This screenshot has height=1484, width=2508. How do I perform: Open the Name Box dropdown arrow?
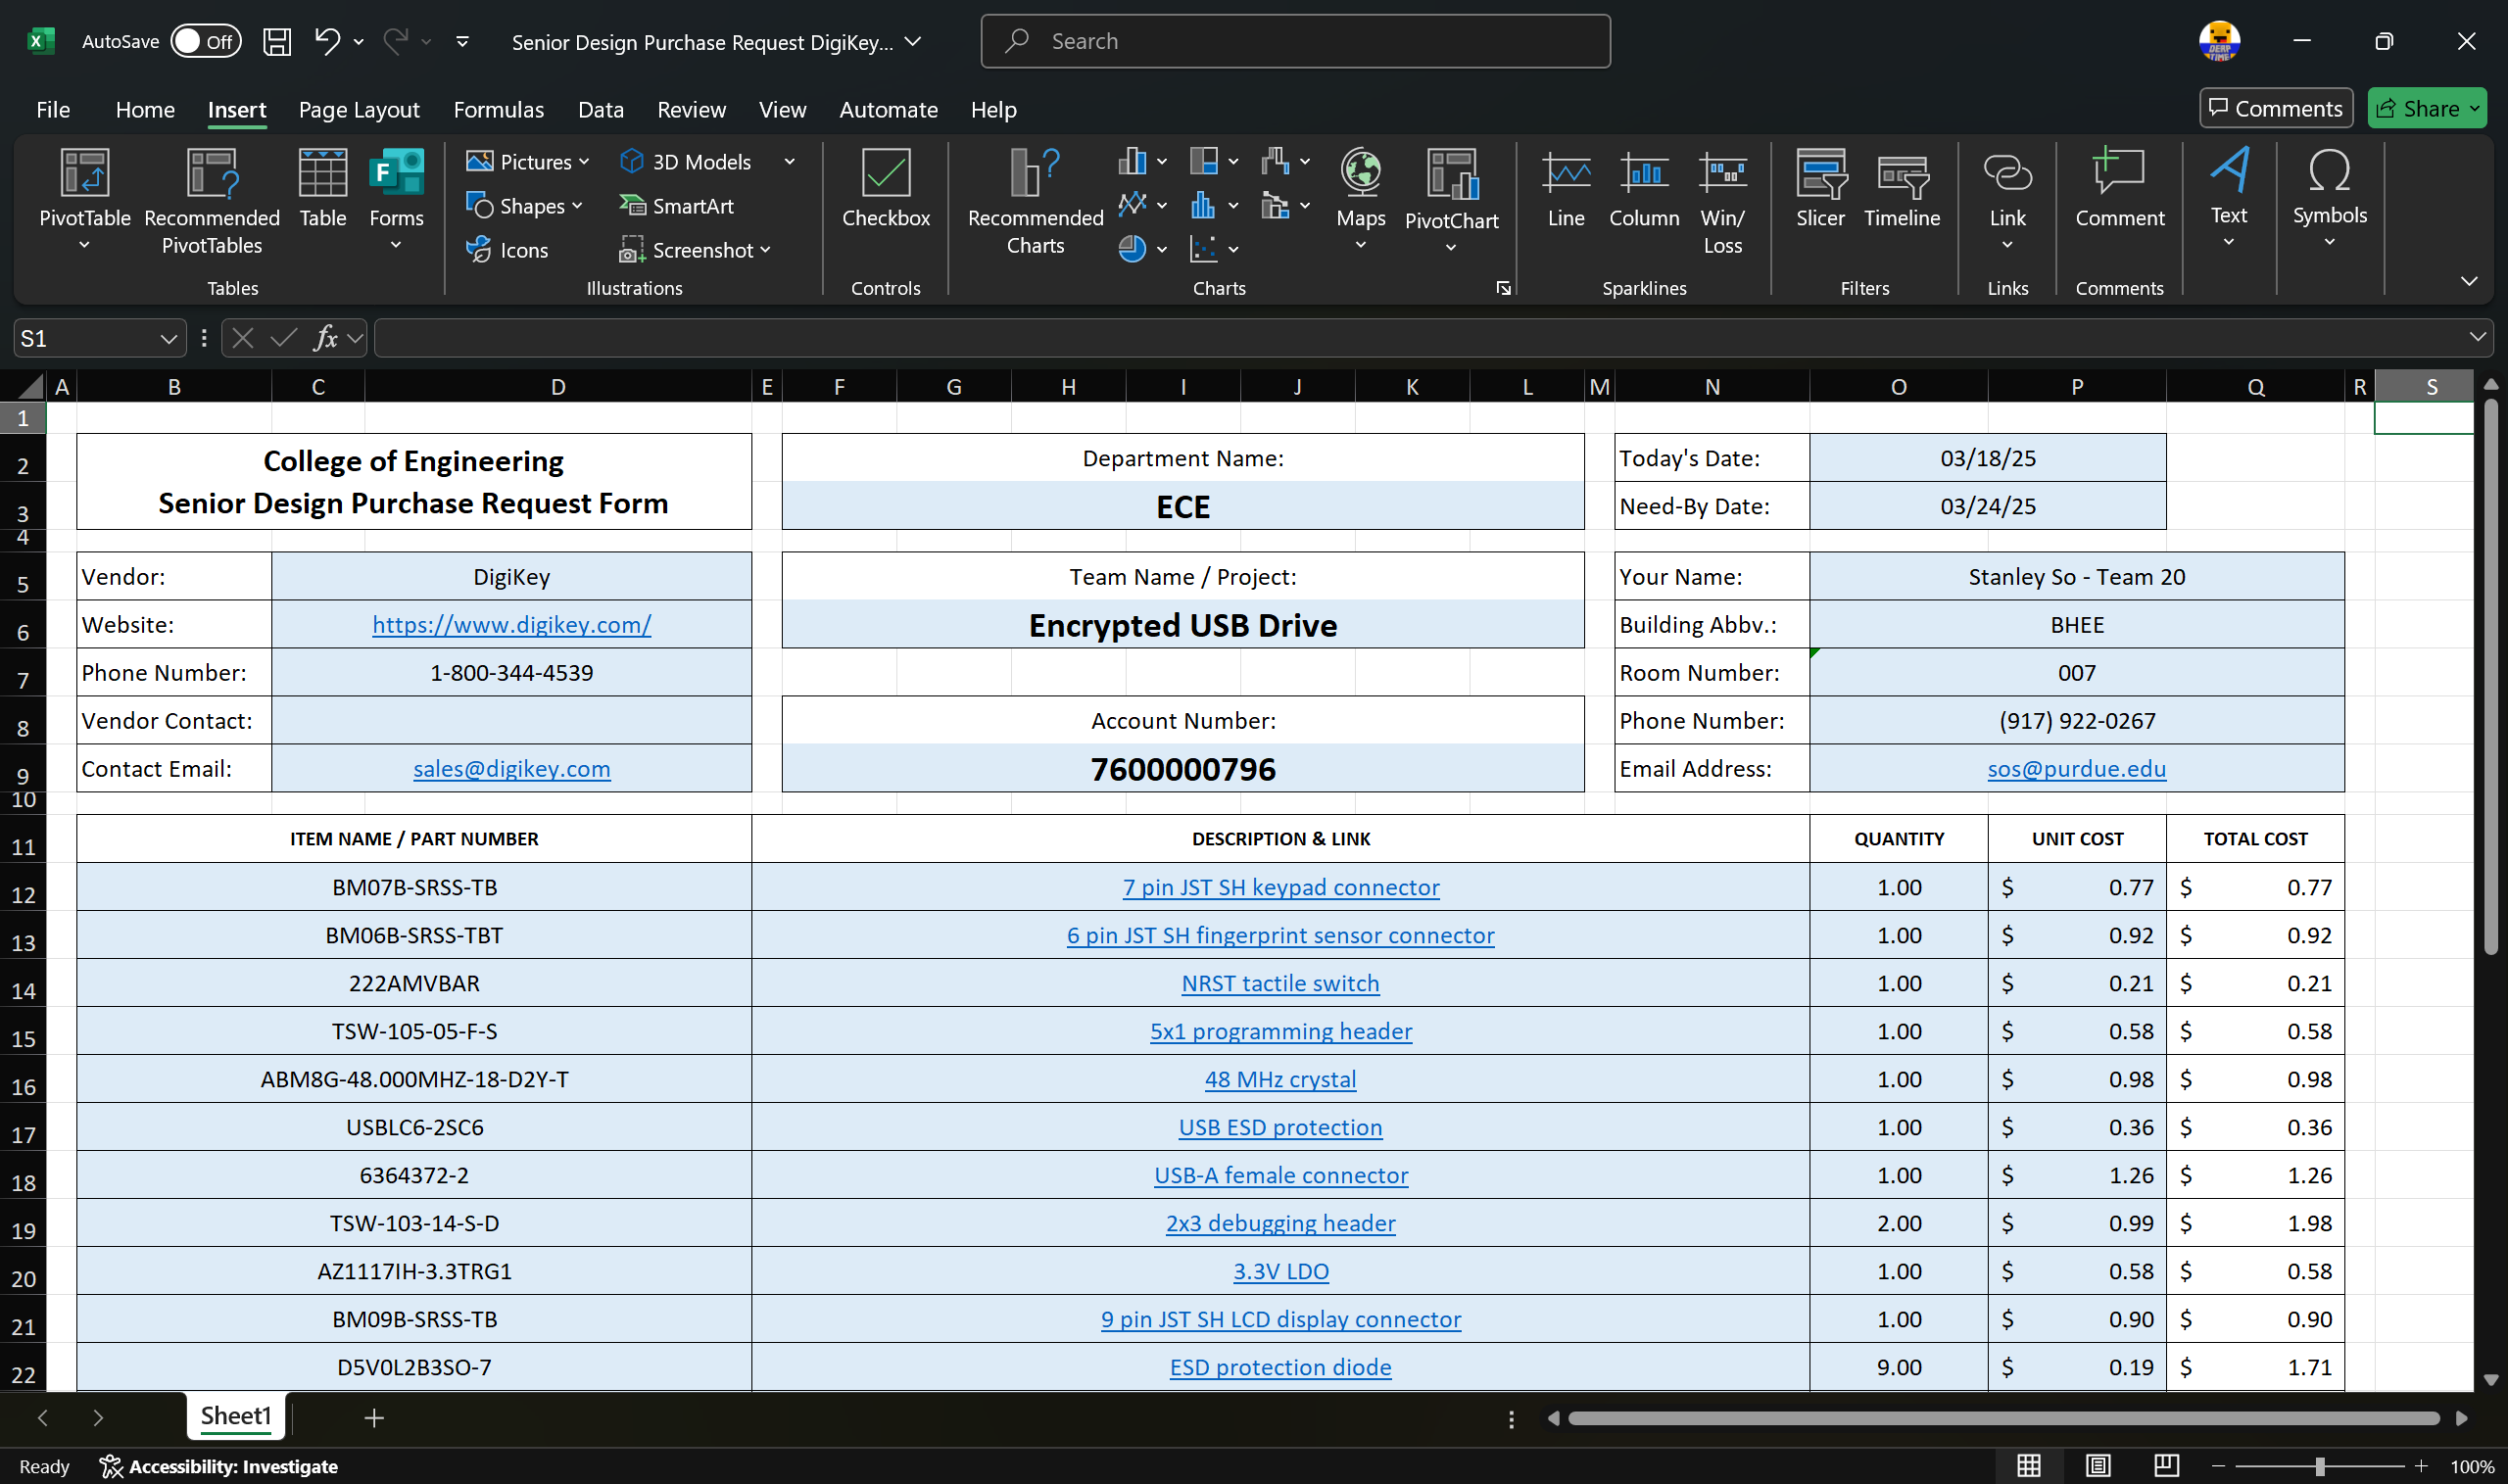pos(168,339)
